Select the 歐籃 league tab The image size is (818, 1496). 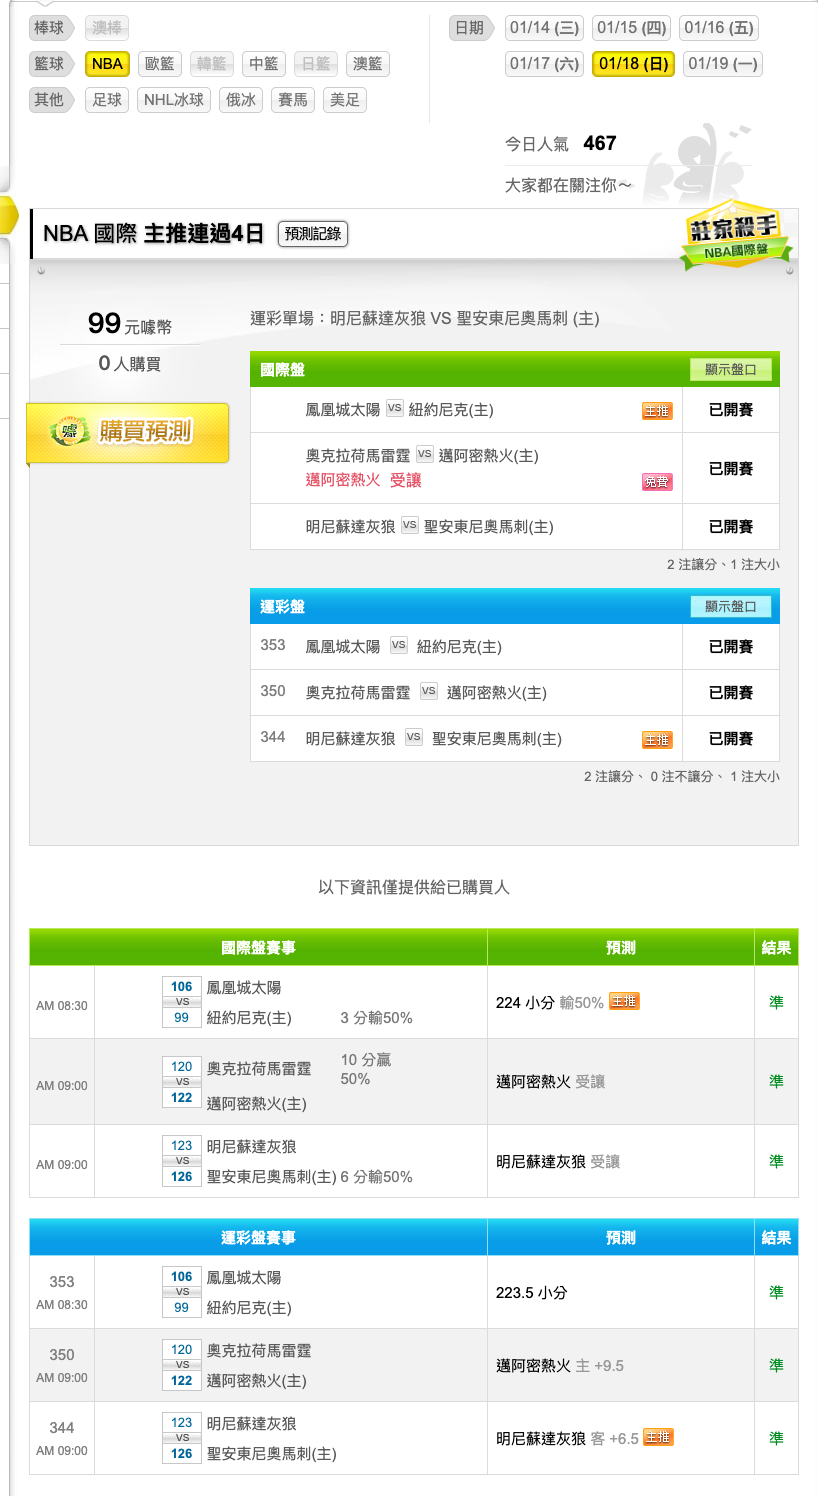159,64
